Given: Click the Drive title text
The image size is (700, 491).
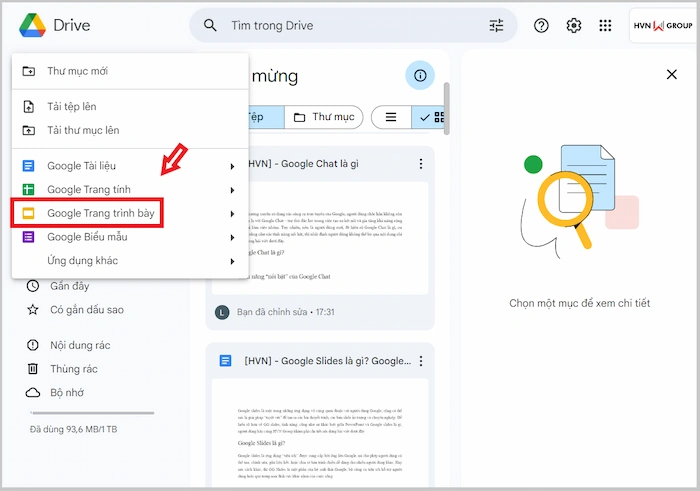Looking at the screenshot, I should [71, 25].
